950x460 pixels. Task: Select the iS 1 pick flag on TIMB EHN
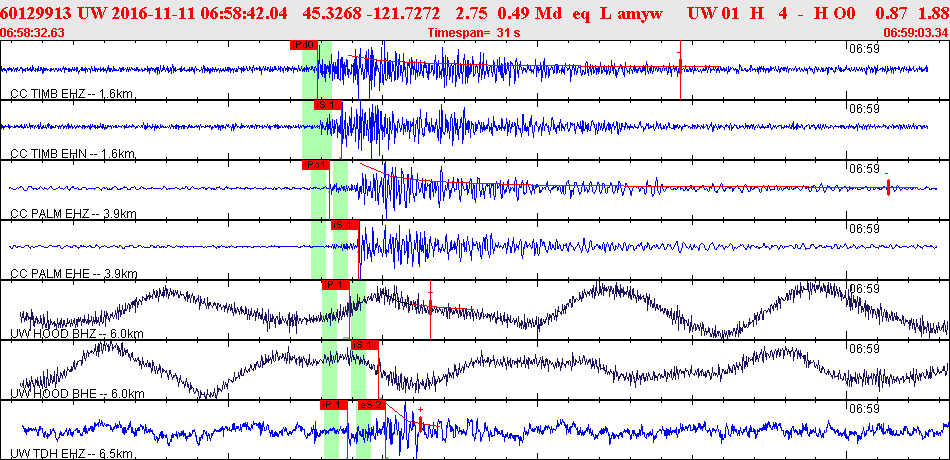[328, 105]
